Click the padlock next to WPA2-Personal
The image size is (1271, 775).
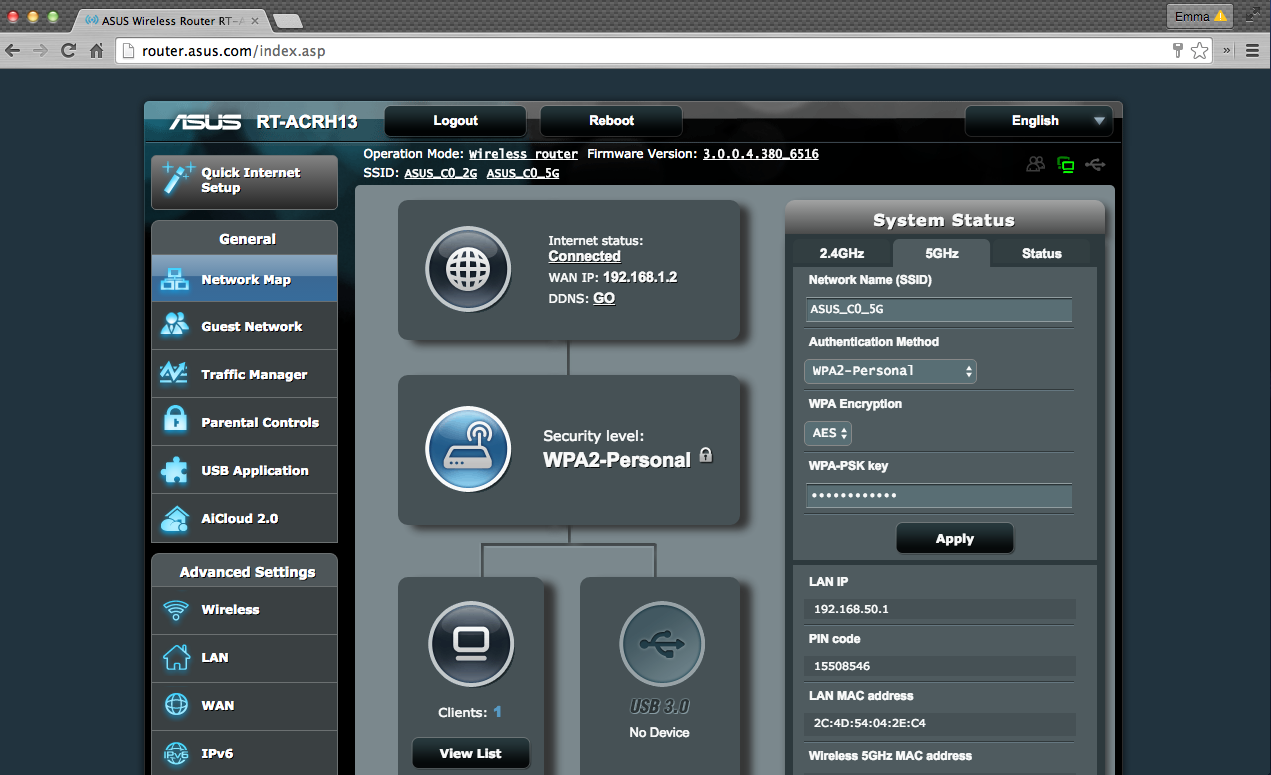706,455
